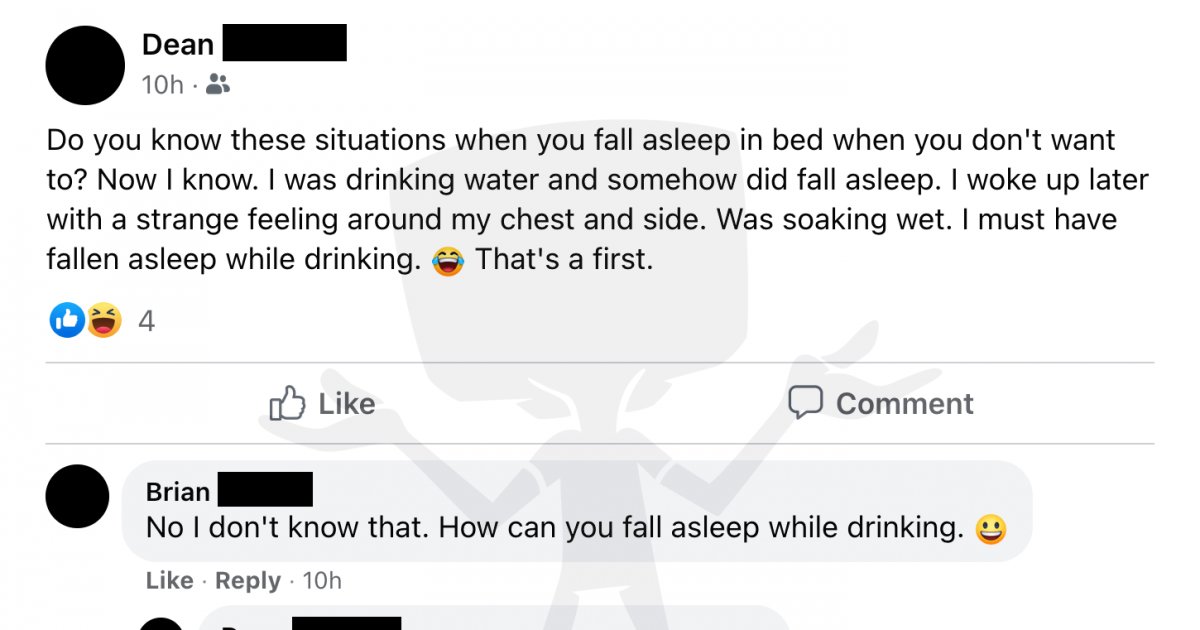This screenshot has height=630, width=1200.
Task: Open Dean's profile picture
Action: click(85, 66)
